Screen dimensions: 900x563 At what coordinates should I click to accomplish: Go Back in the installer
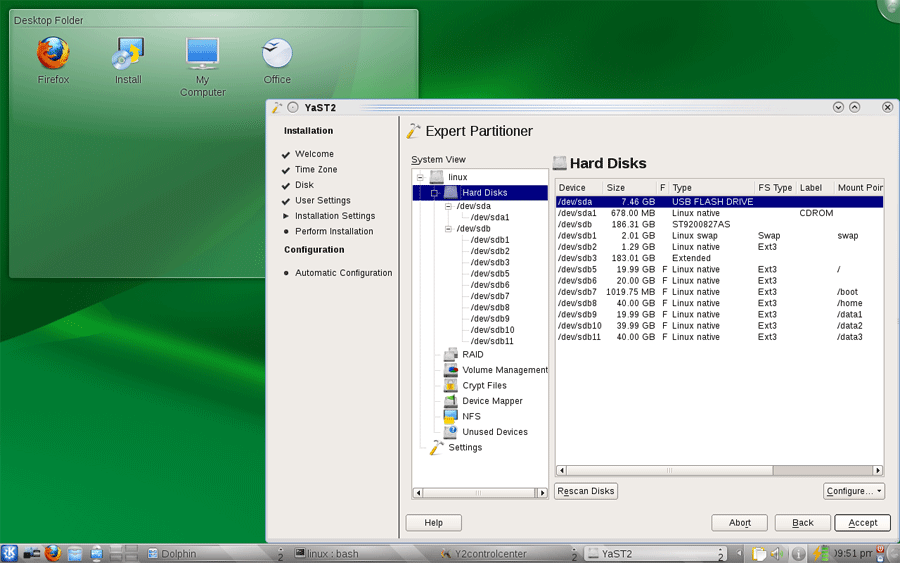point(802,523)
